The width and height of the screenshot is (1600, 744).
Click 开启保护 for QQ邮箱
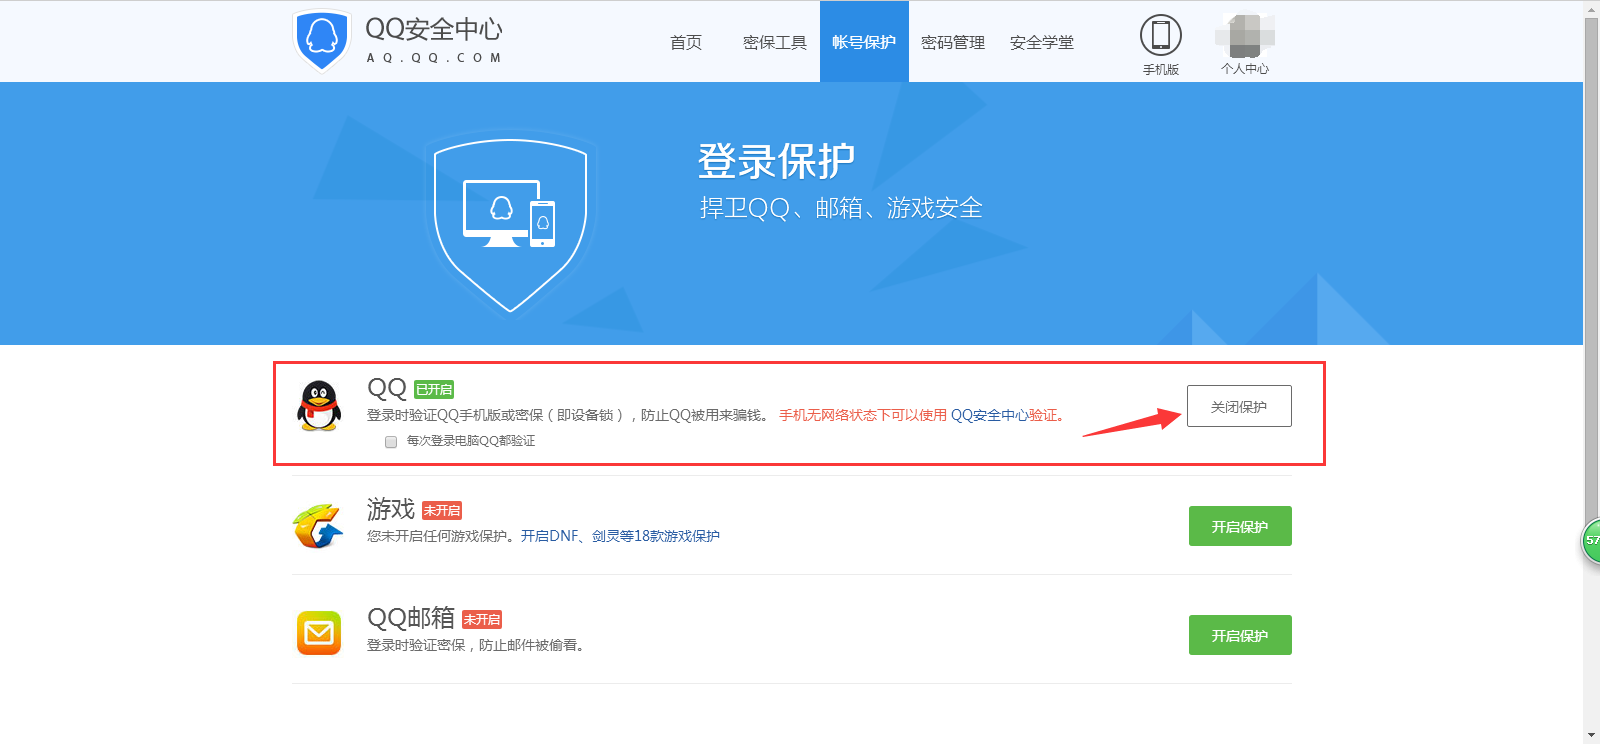coord(1240,635)
